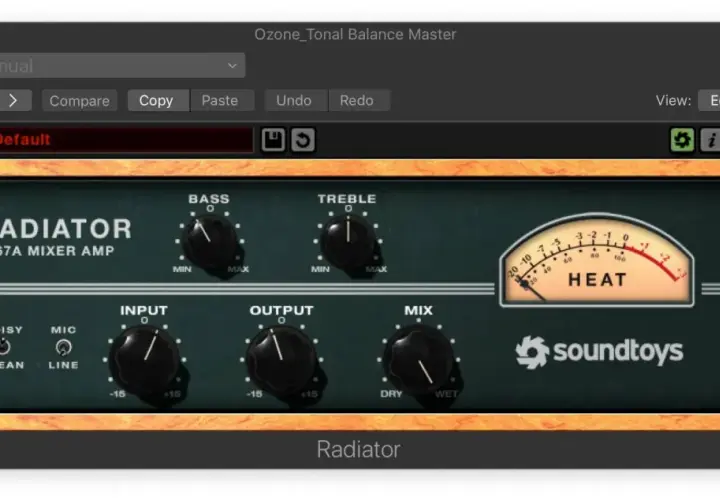Click the OUTPUT gain knob
720x500 pixels.
pyautogui.click(x=281, y=361)
